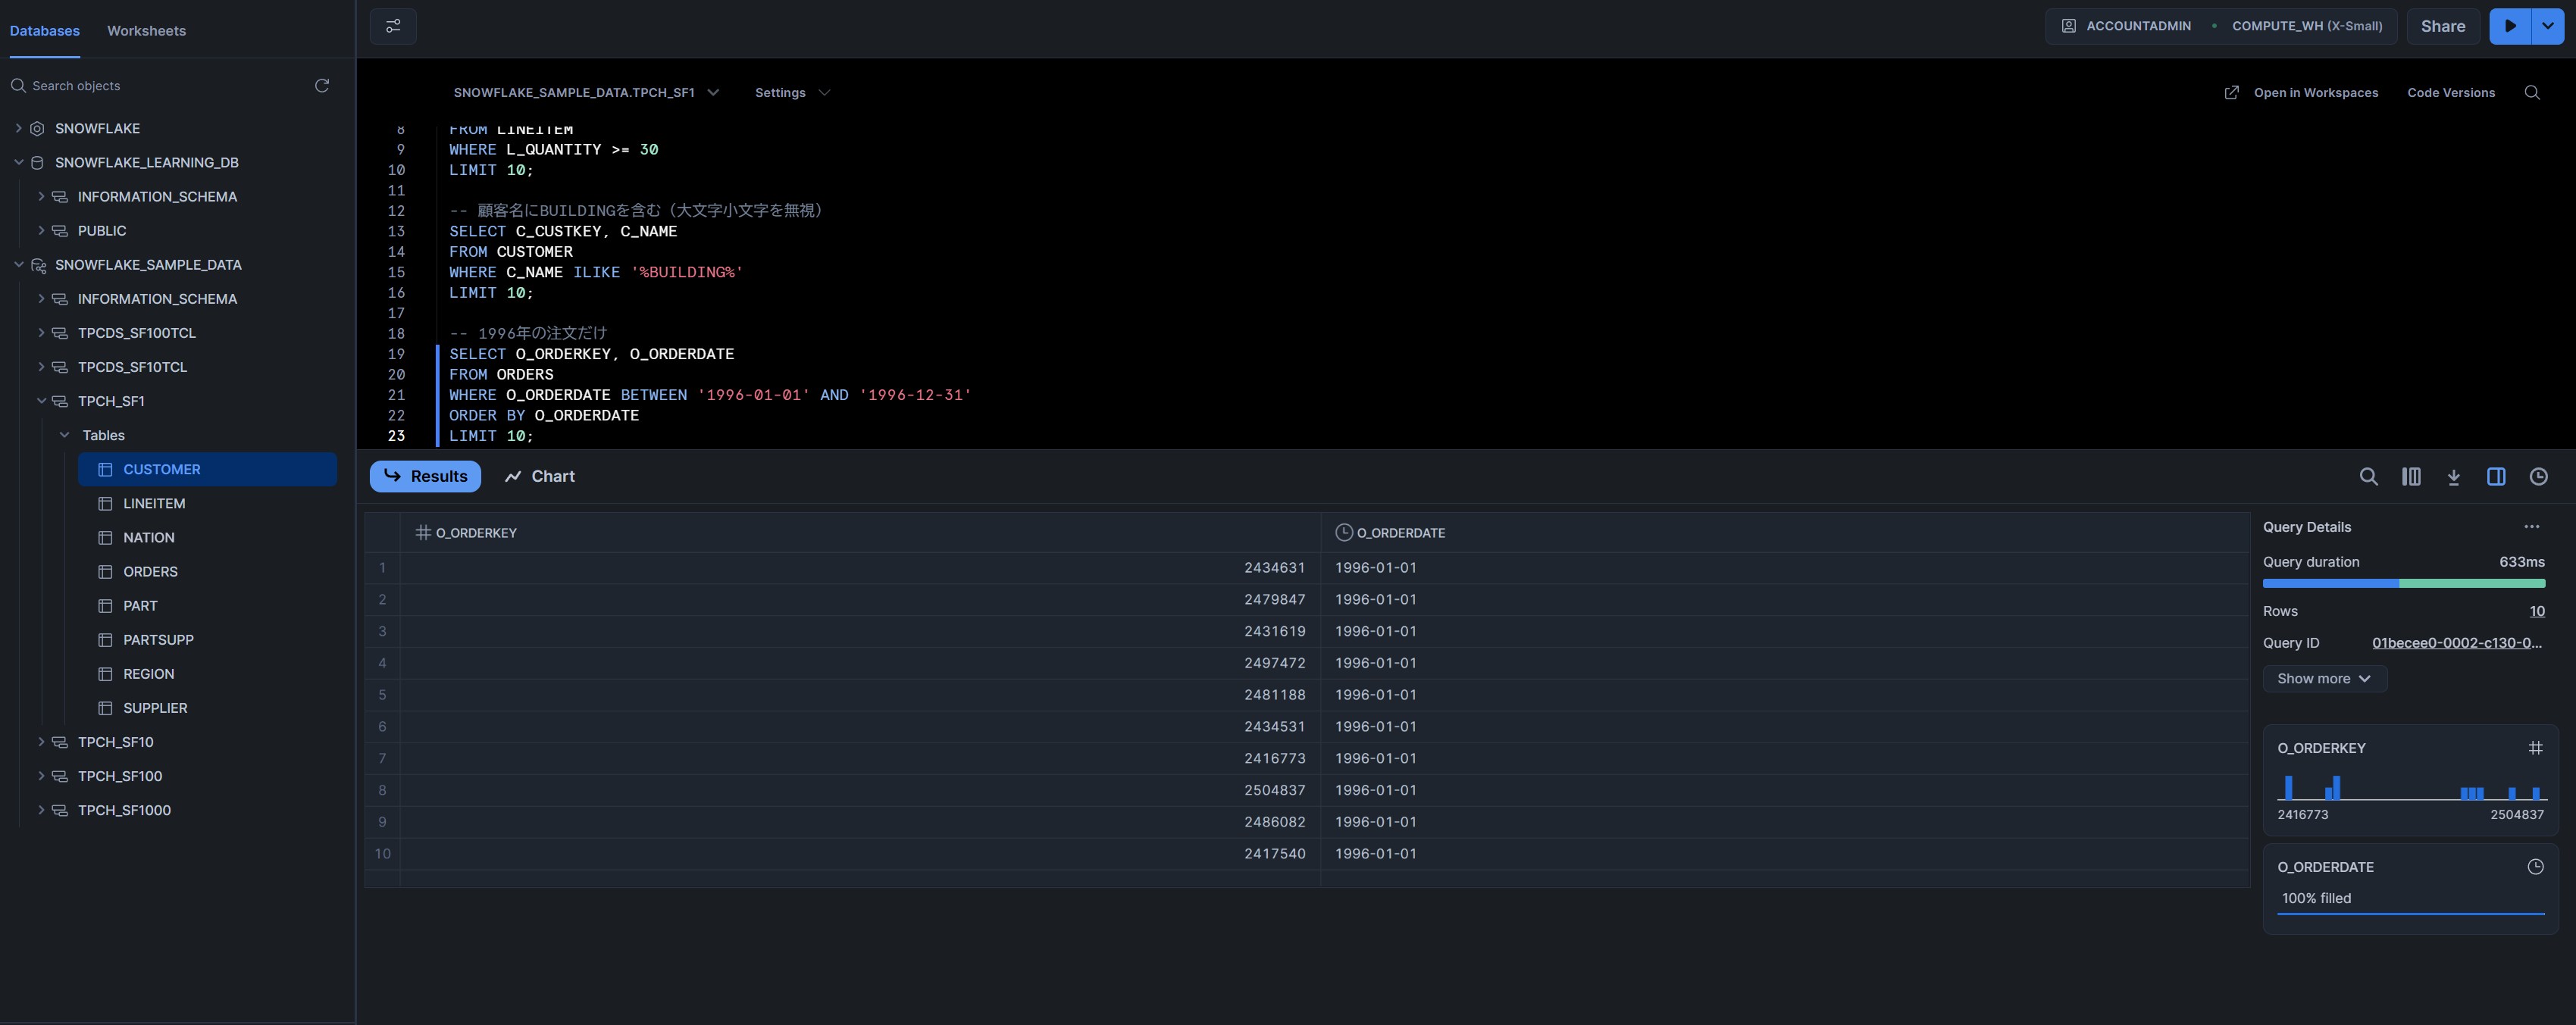Toggle the query details side panel
Viewport: 2576px width, 1025px height.
coord(2496,477)
